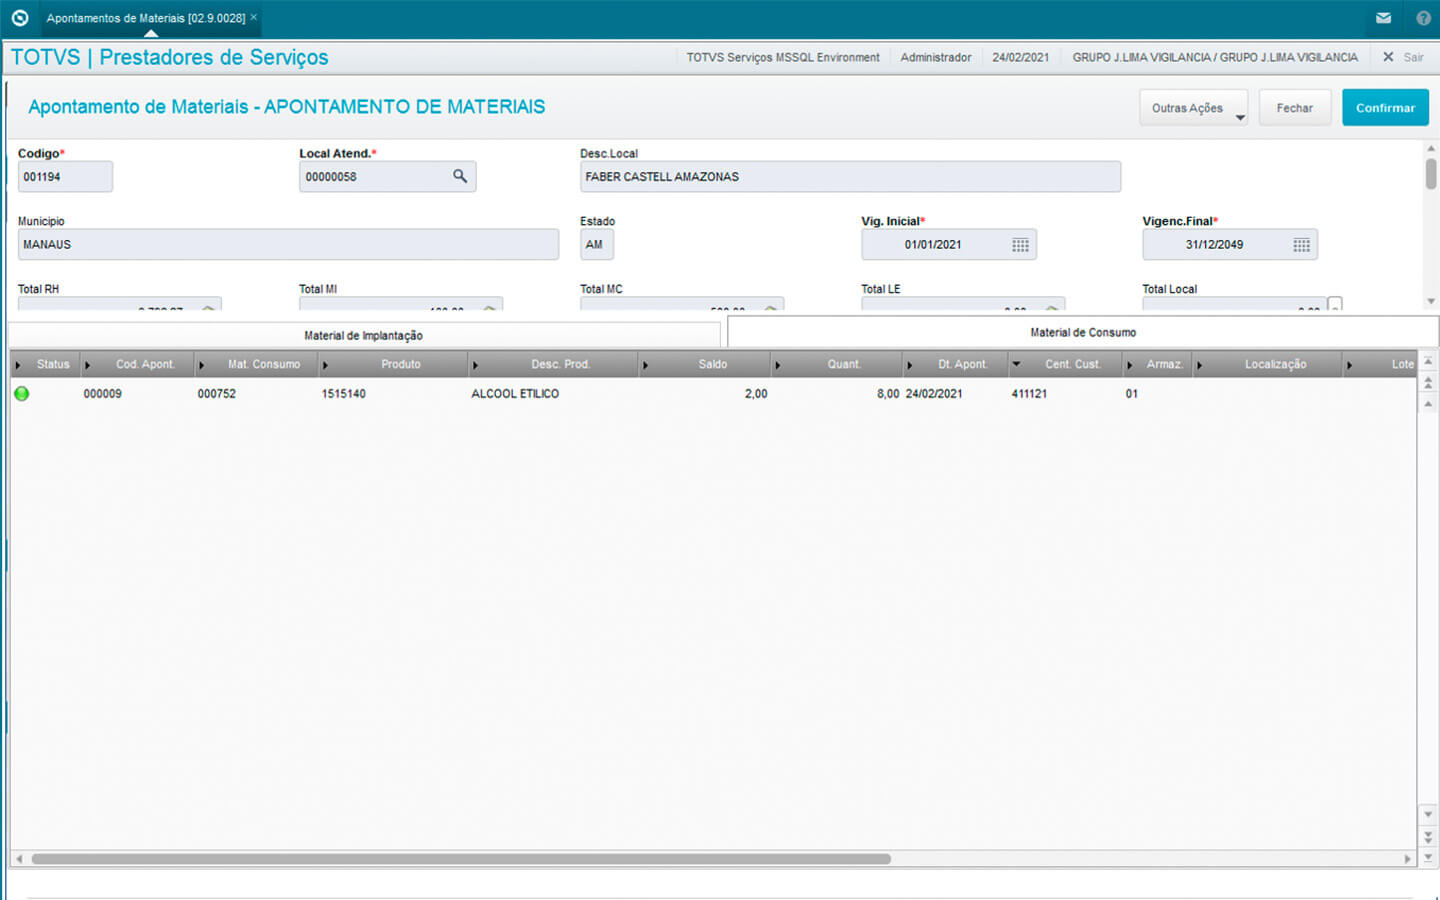1440x900 pixels.
Task: Sort by the Dt. Apont. column header
Action: (x=962, y=365)
